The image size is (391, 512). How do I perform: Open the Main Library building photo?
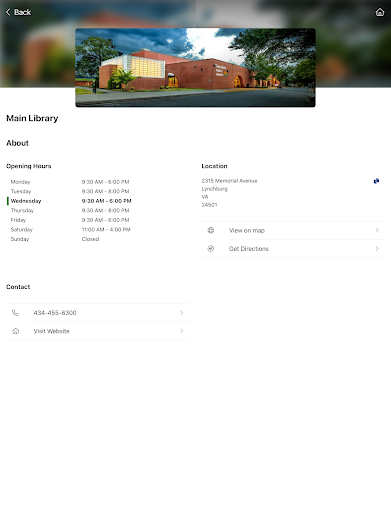pyautogui.click(x=195, y=68)
